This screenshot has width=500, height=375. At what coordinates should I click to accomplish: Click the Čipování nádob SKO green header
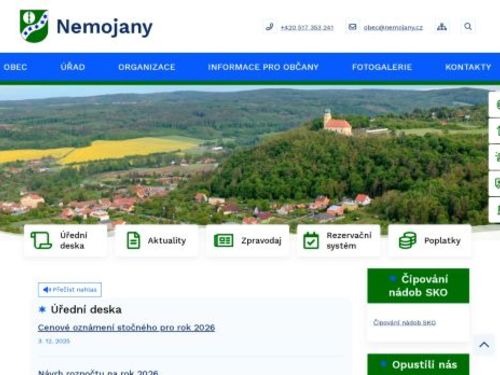(418, 286)
